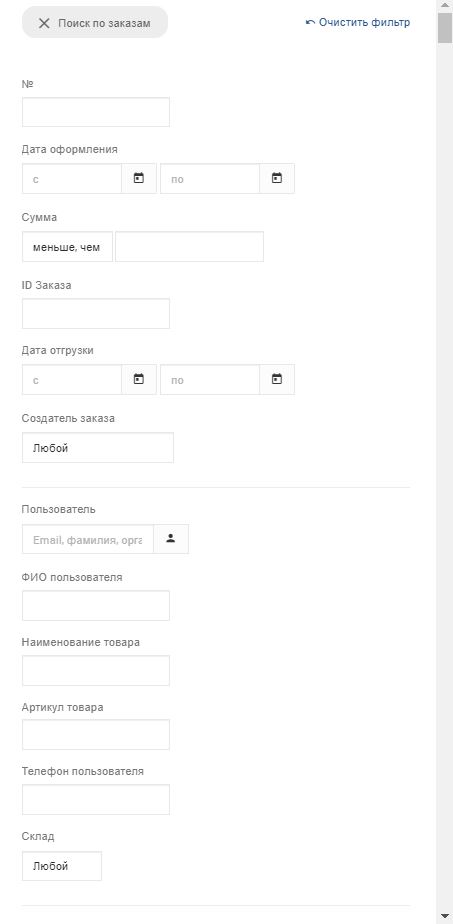Click the Наименование товара input field
This screenshot has width=453, height=924.
pos(96,671)
